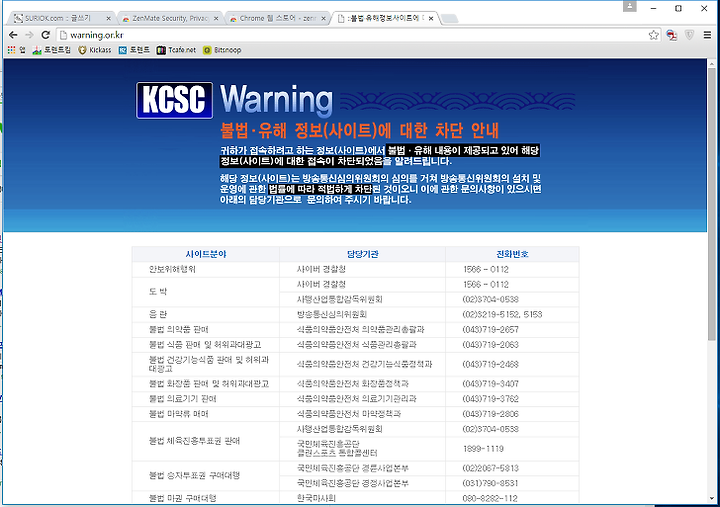The image size is (720, 507).
Task: Open the 토렌트 bookmark
Action: 134,50
